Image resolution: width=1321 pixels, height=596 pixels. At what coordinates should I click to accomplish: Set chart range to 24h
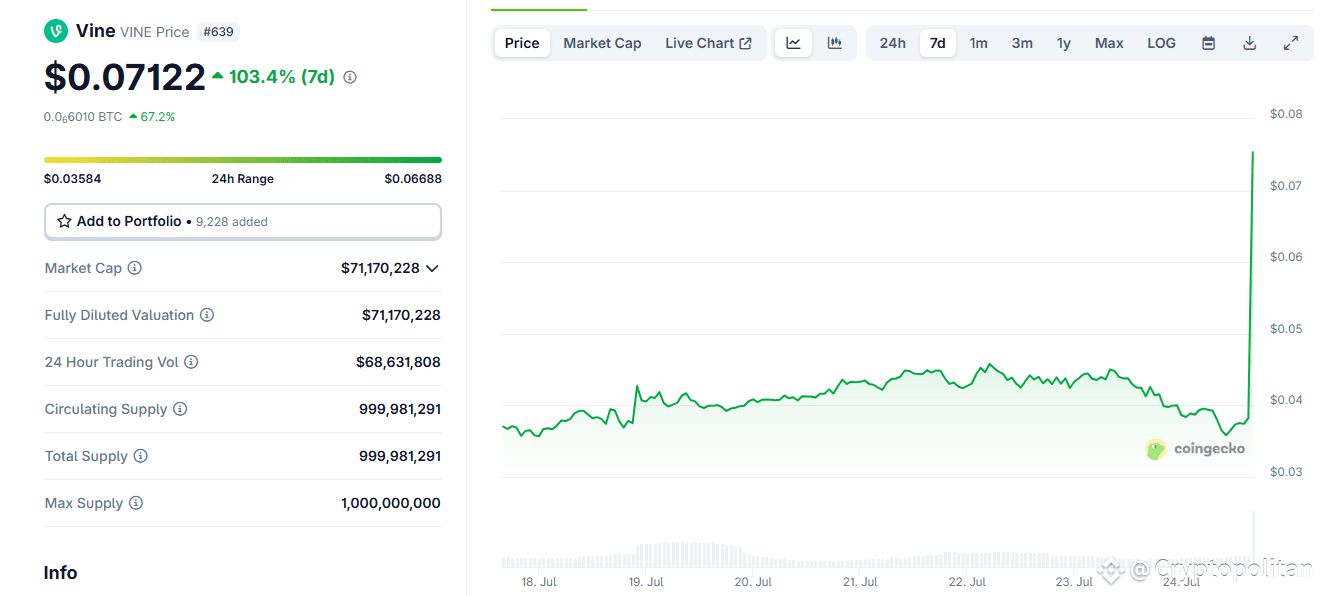(x=892, y=43)
